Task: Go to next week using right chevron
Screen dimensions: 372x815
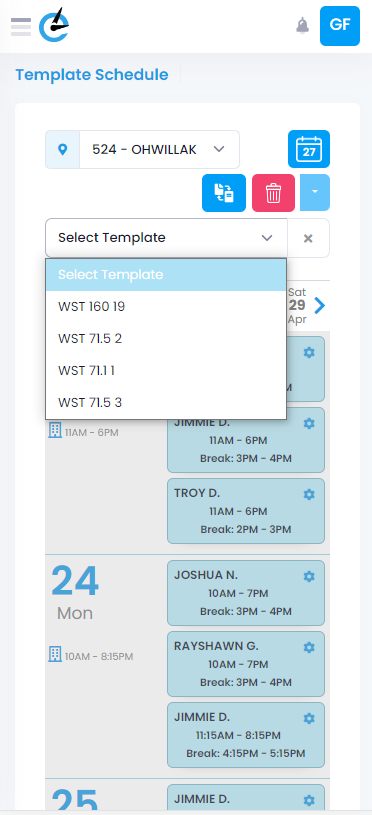Action: point(320,306)
